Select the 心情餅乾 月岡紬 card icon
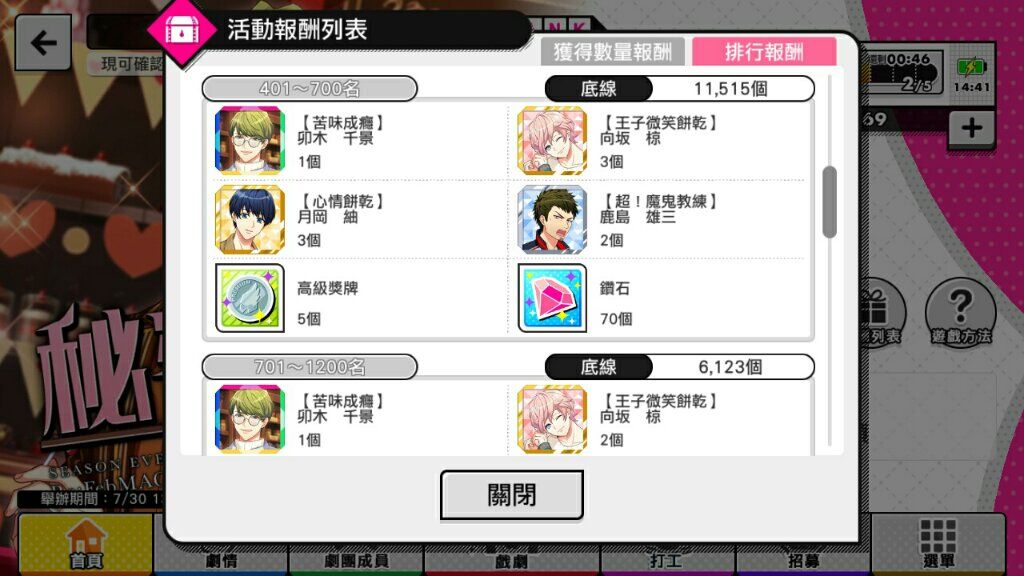The width and height of the screenshot is (1024, 576). 249,219
